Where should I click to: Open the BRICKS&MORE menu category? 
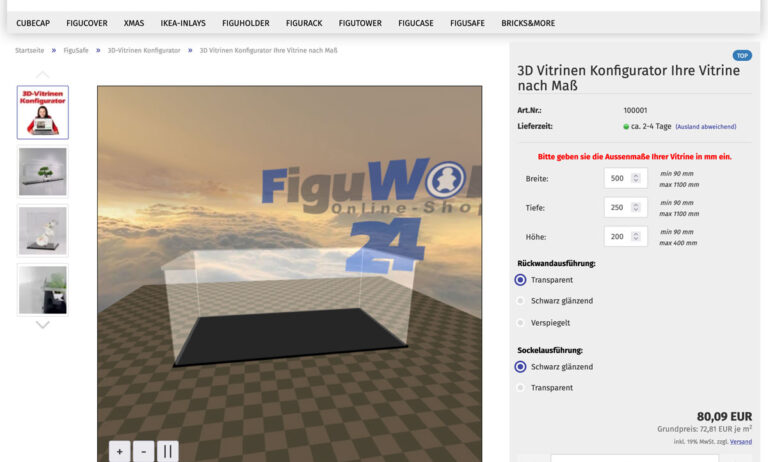[x=528, y=23]
